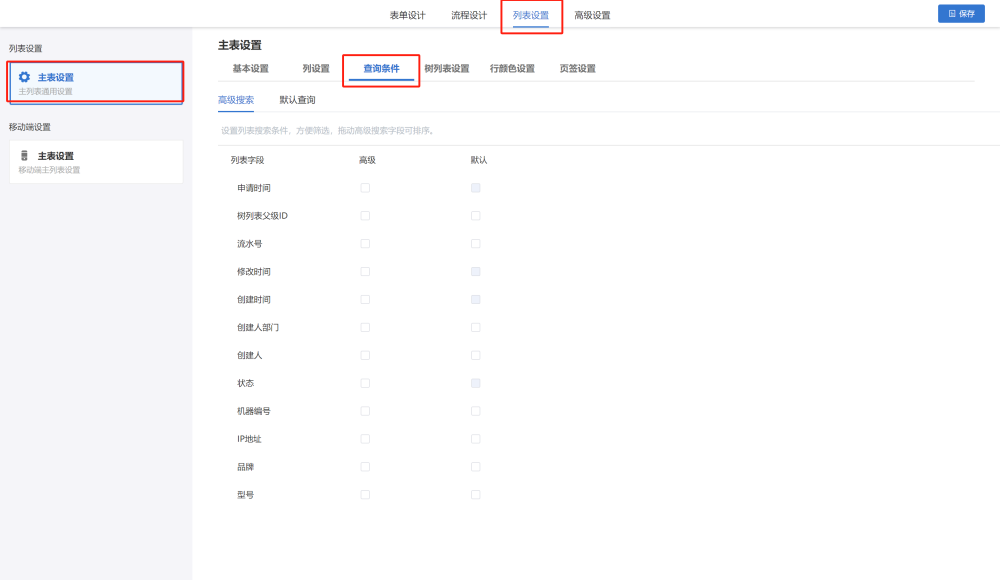This screenshot has width=1000, height=580.
Task: Enable 高级 checkbox for 申请时间
Action: pyautogui.click(x=365, y=188)
